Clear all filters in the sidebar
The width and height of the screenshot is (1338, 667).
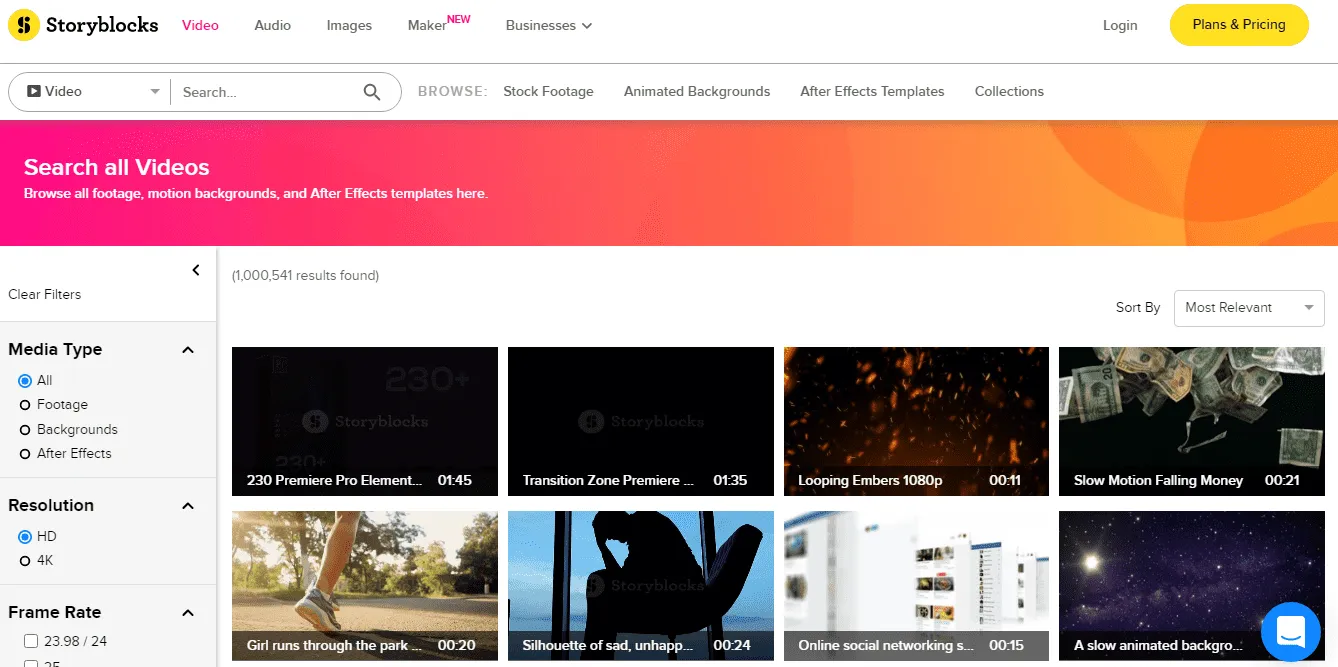(x=45, y=295)
